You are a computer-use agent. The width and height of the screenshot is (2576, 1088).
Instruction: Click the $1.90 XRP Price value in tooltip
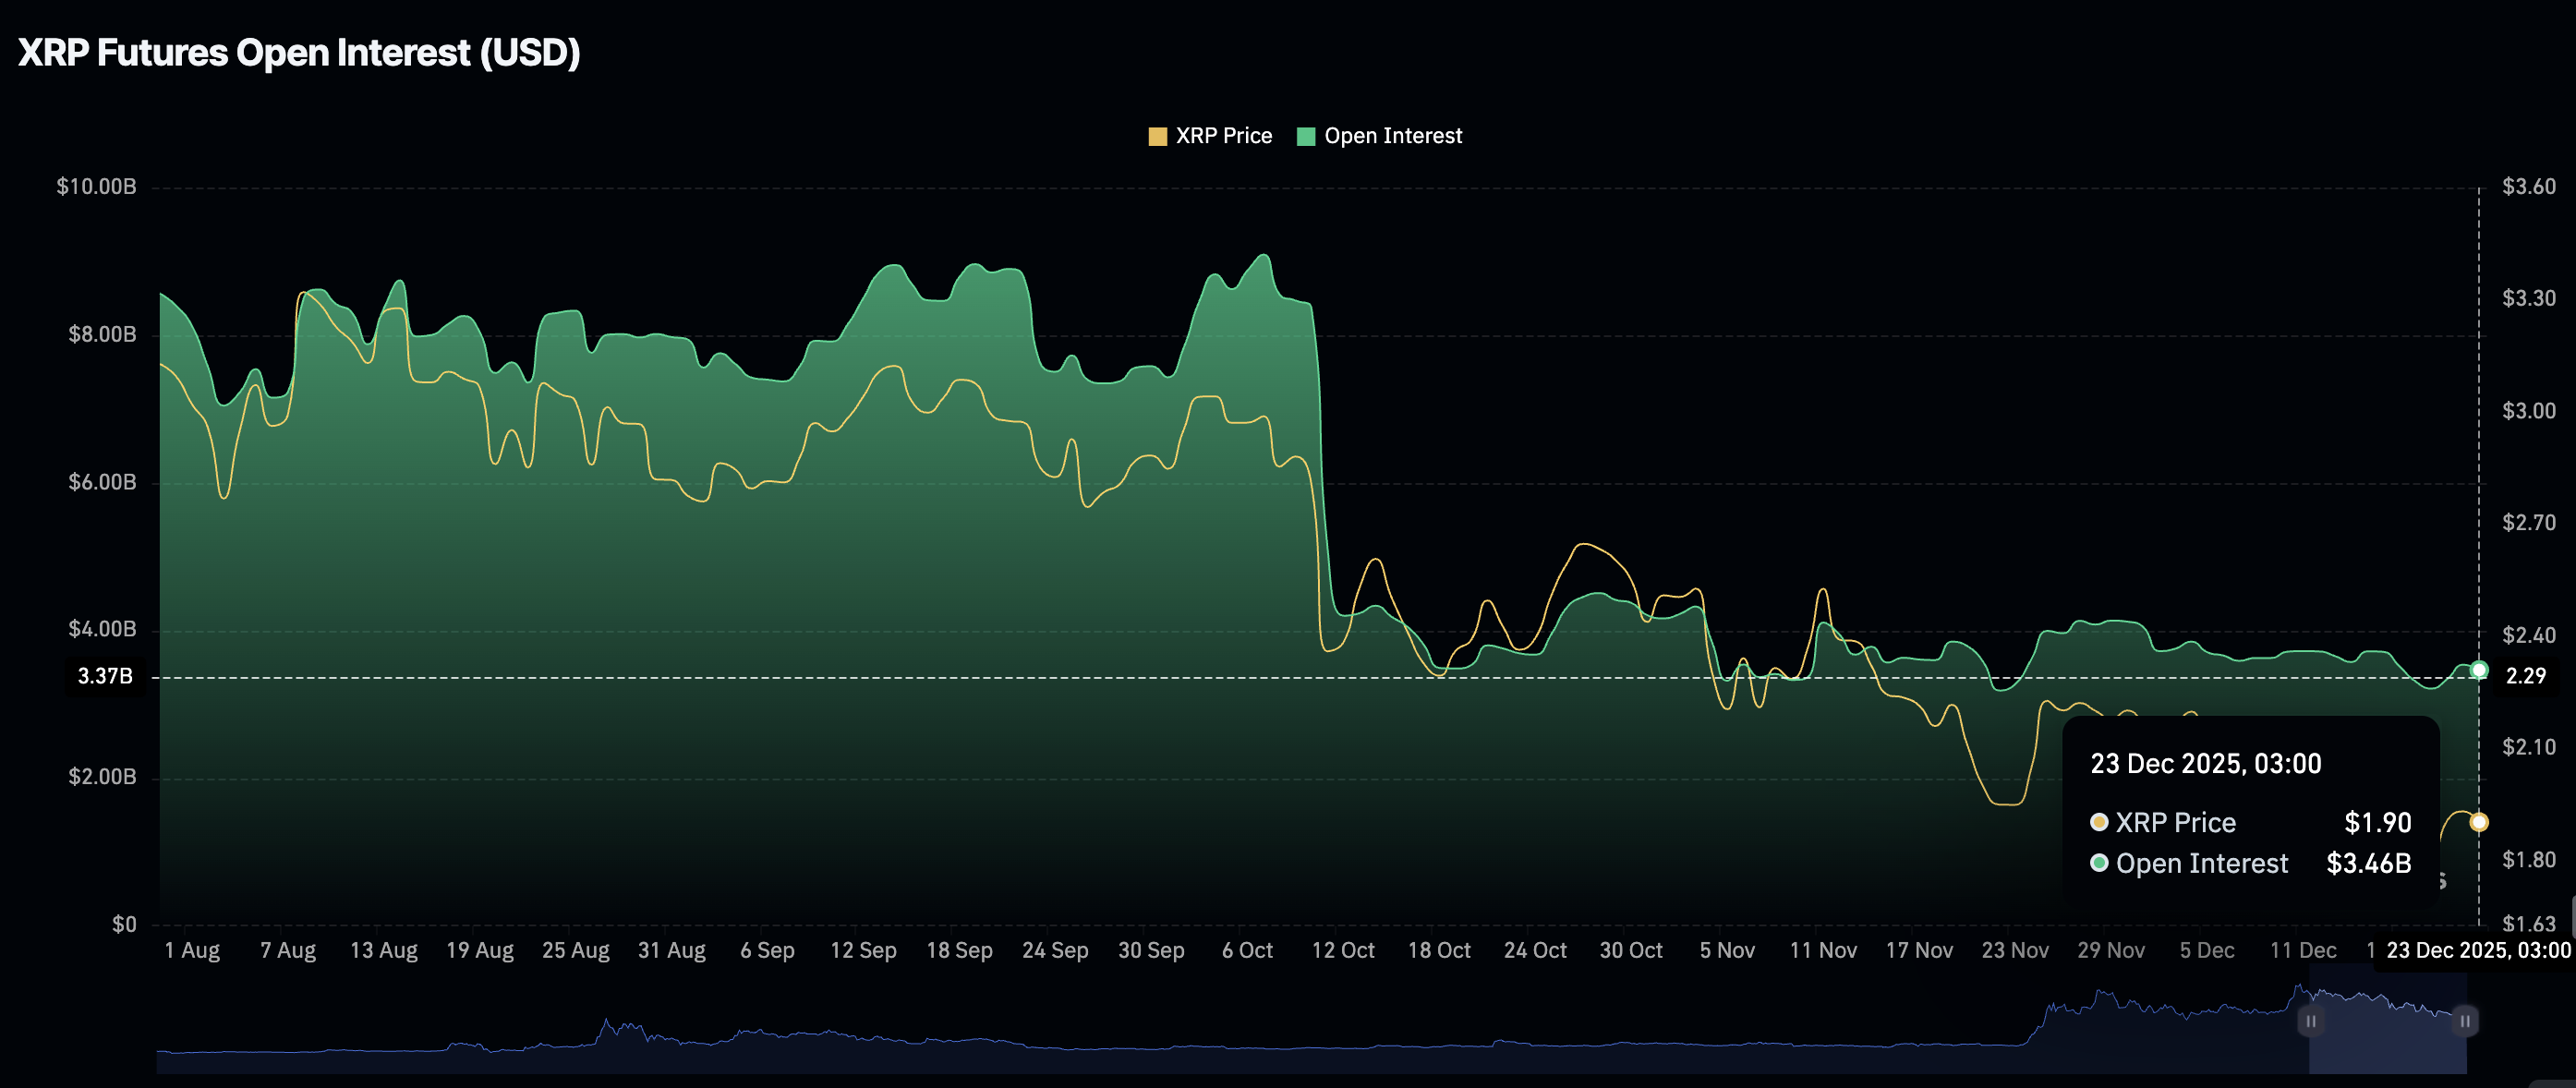pos(2379,822)
